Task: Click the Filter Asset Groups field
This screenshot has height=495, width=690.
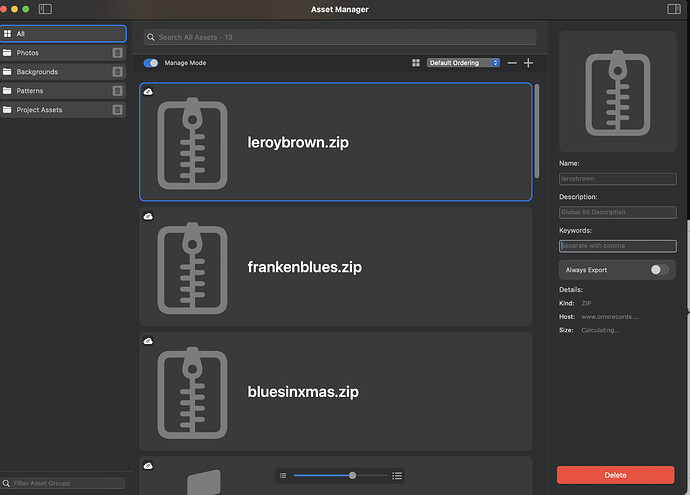Action: pos(63,483)
